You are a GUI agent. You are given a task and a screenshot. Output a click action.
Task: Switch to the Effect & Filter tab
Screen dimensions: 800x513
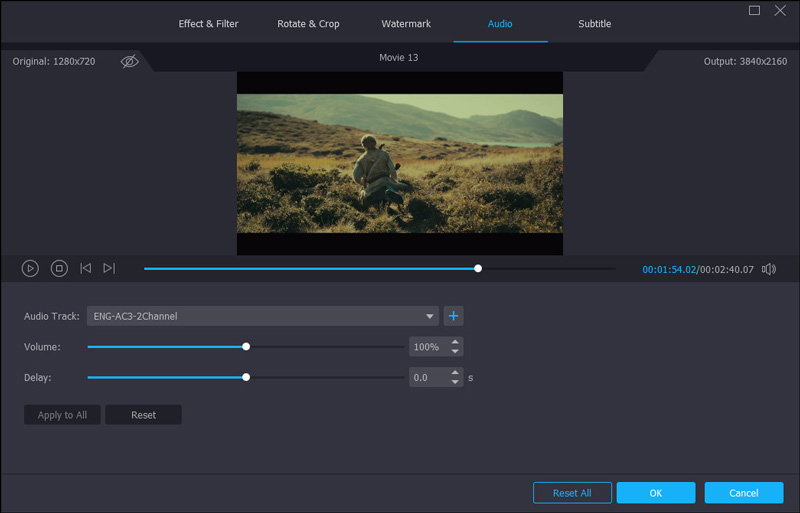(208, 24)
